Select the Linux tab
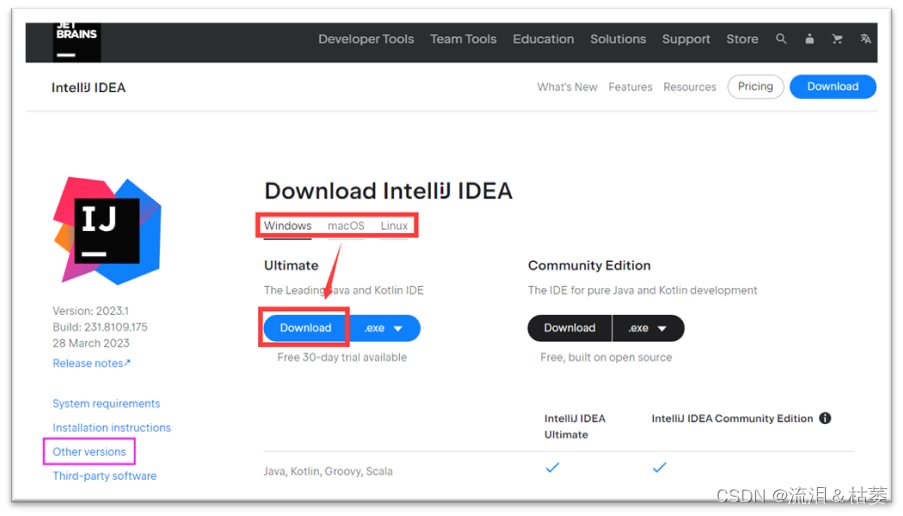The height and width of the screenshot is (516, 903). (x=394, y=226)
